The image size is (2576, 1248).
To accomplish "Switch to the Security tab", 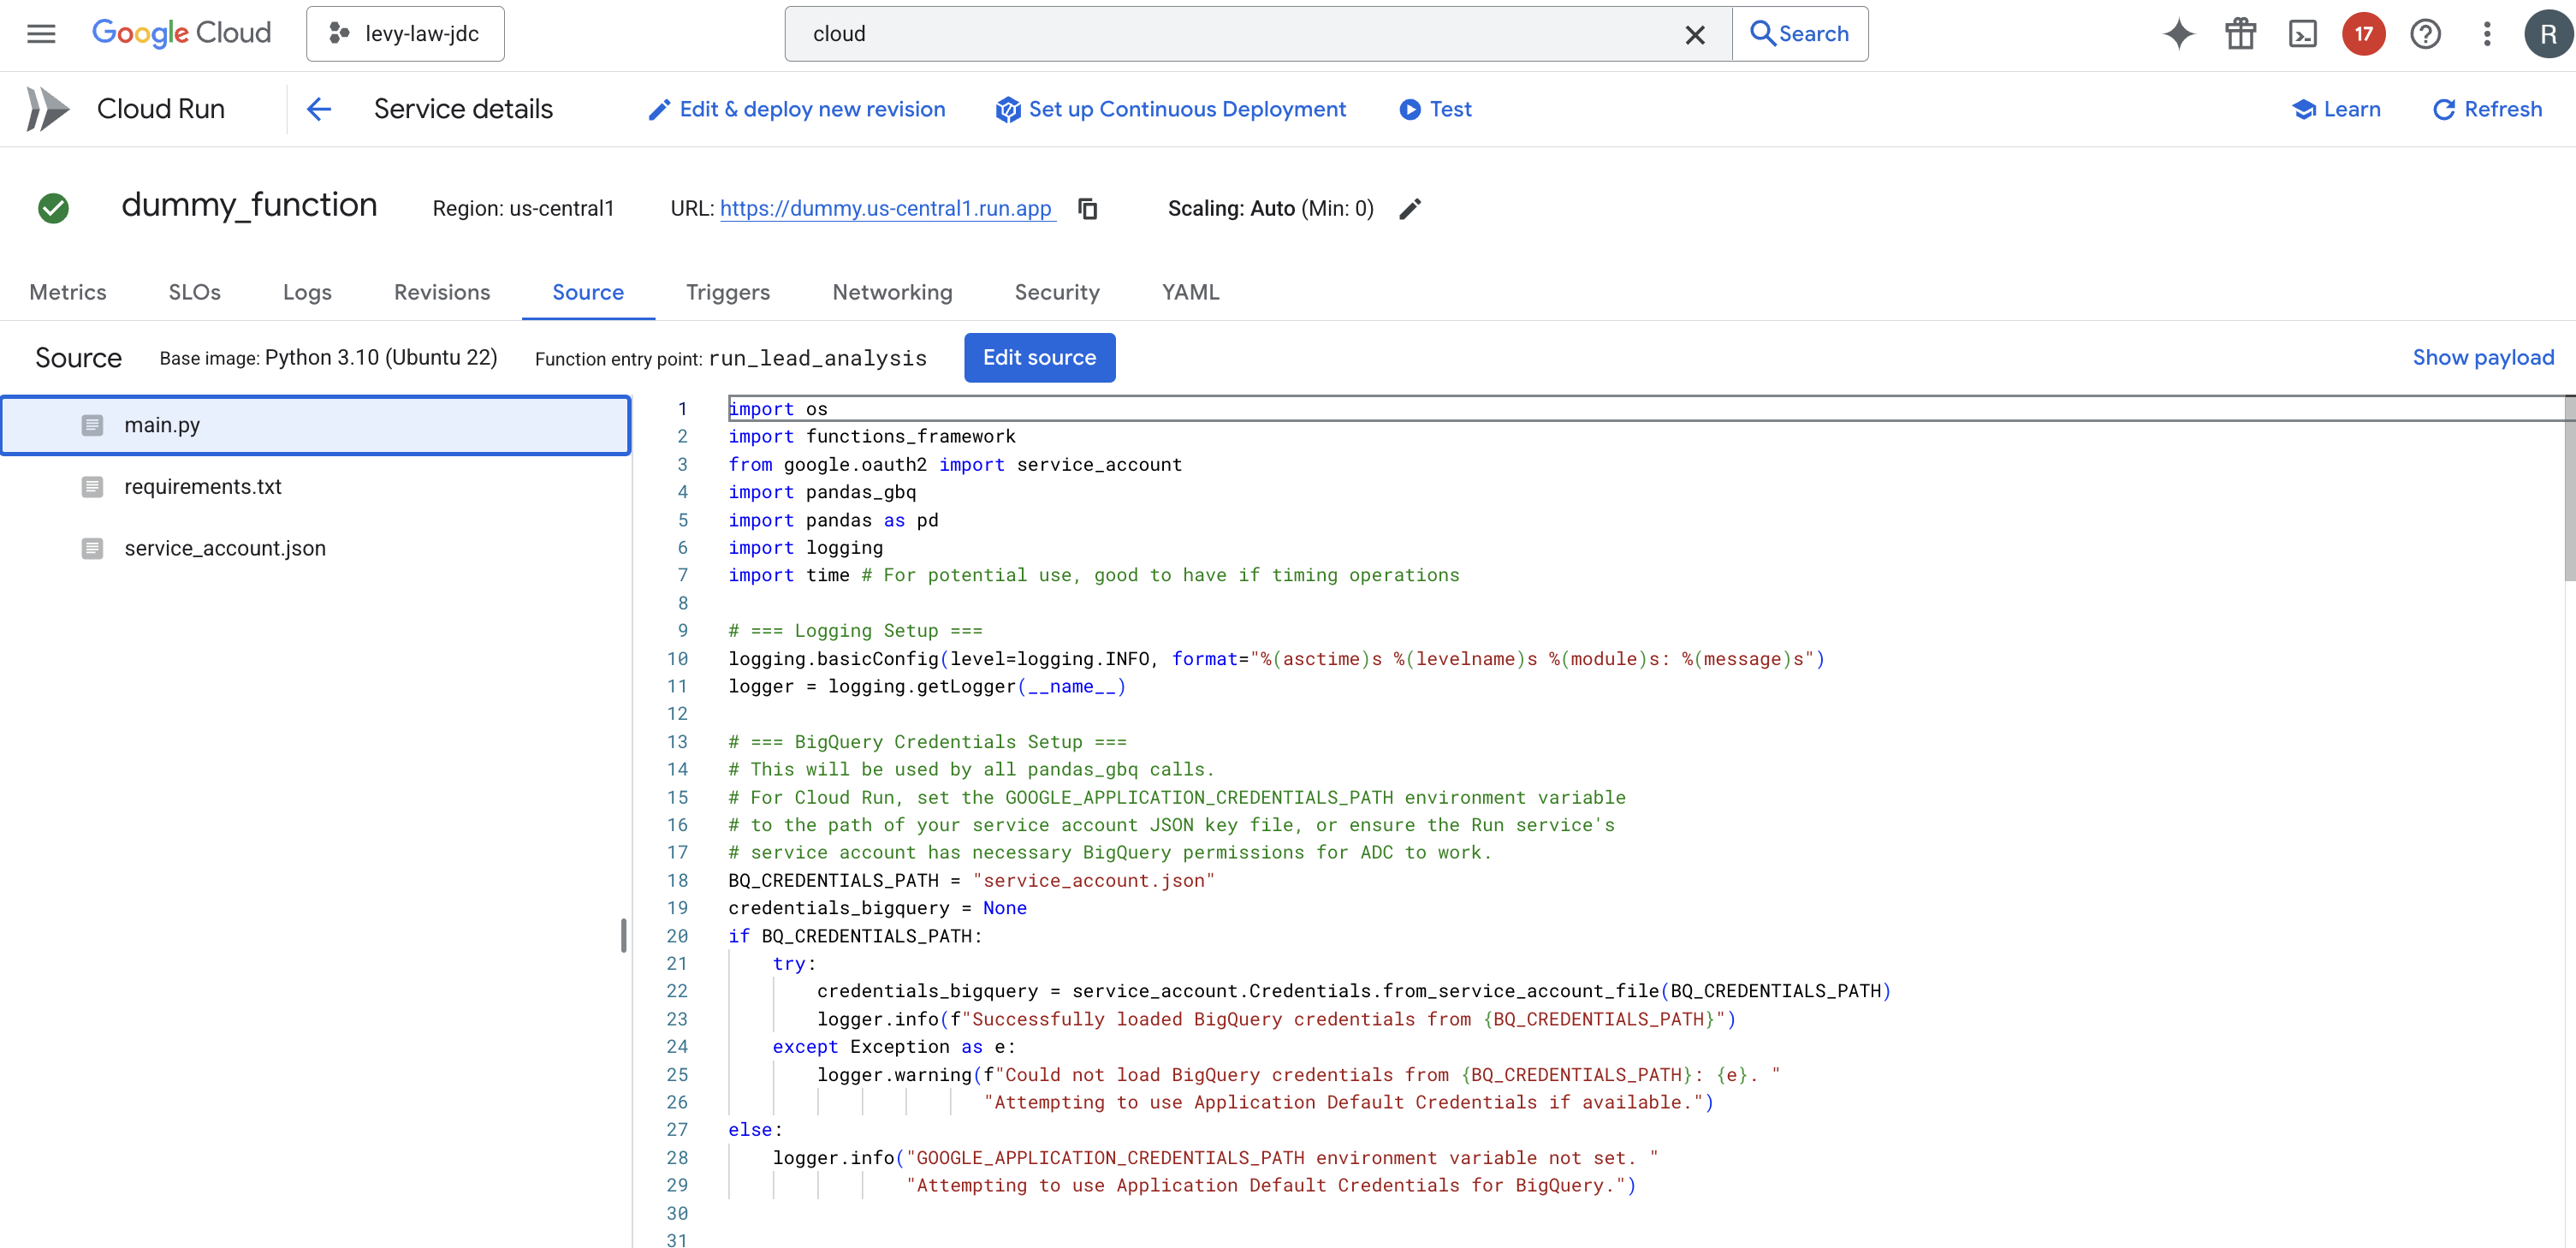I will (x=1057, y=292).
